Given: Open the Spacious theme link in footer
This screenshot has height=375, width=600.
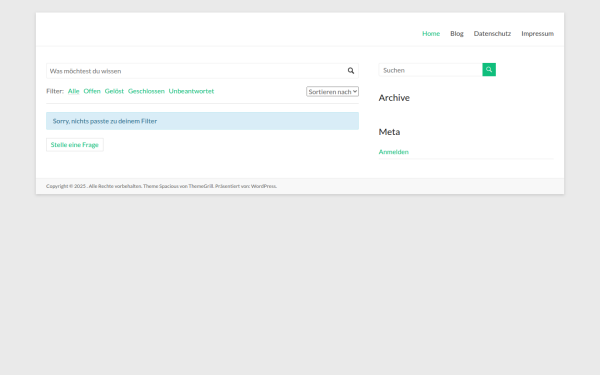Looking at the screenshot, I should point(169,186).
